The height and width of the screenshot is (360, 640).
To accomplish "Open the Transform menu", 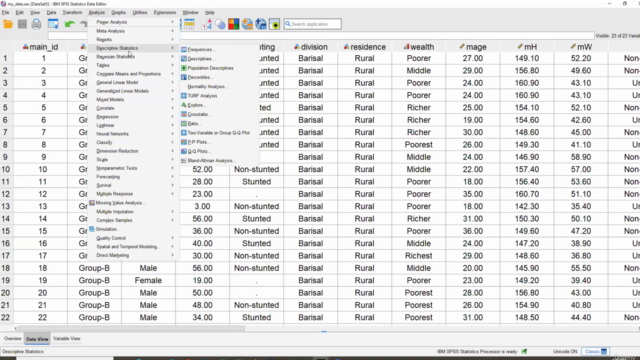I will point(72,13).
